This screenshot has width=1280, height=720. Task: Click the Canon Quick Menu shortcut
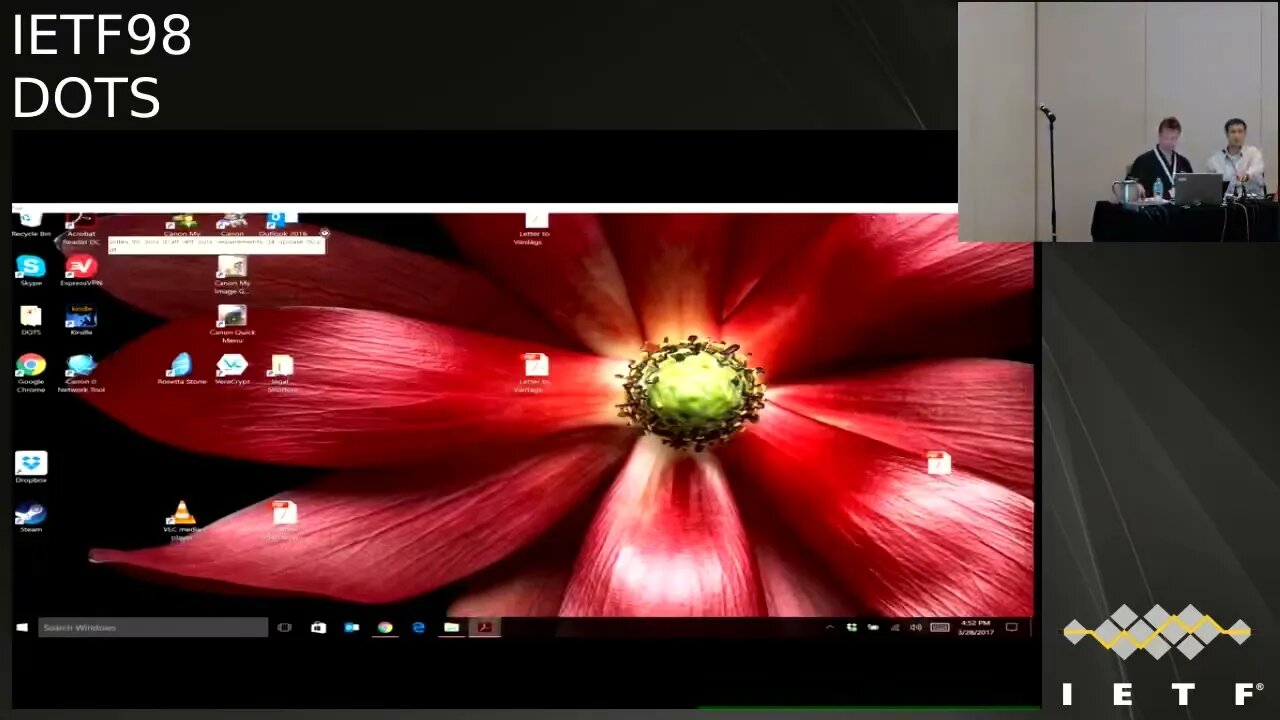(x=232, y=324)
